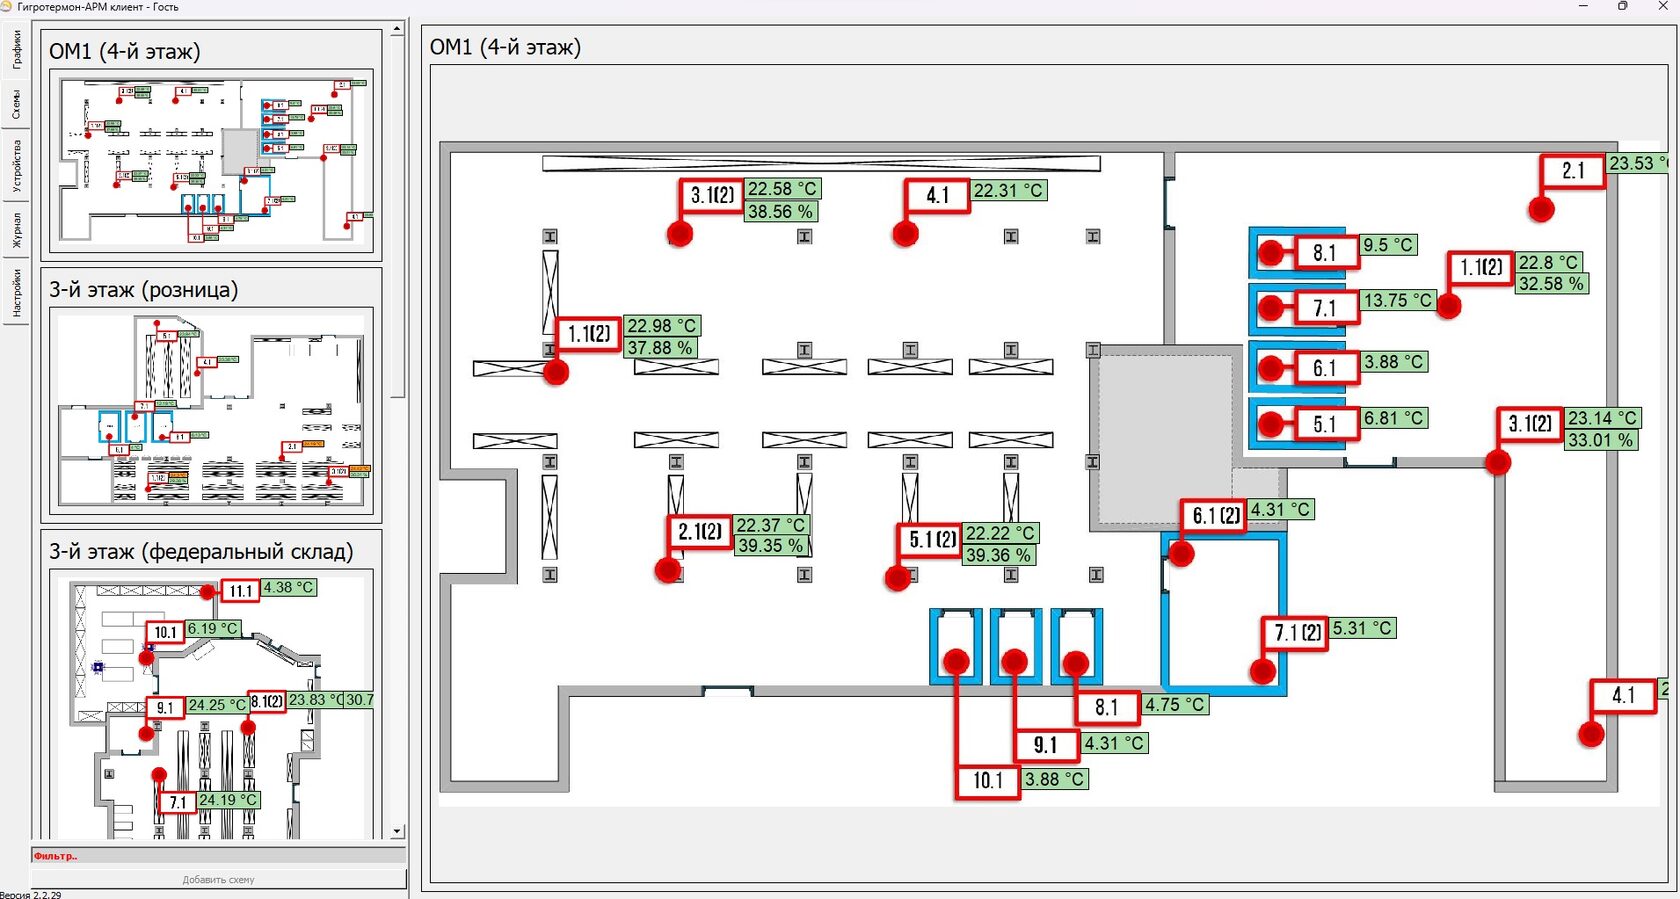Viewport: 1680px width, 899px height.
Task: Open the Устройства vertical tab
Action: [x=15, y=166]
